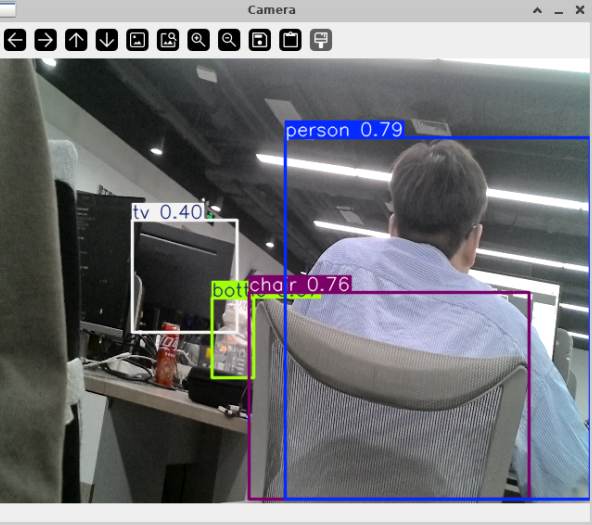
Task: Click the Camera window title
Action: pyautogui.click(x=271, y=10)
